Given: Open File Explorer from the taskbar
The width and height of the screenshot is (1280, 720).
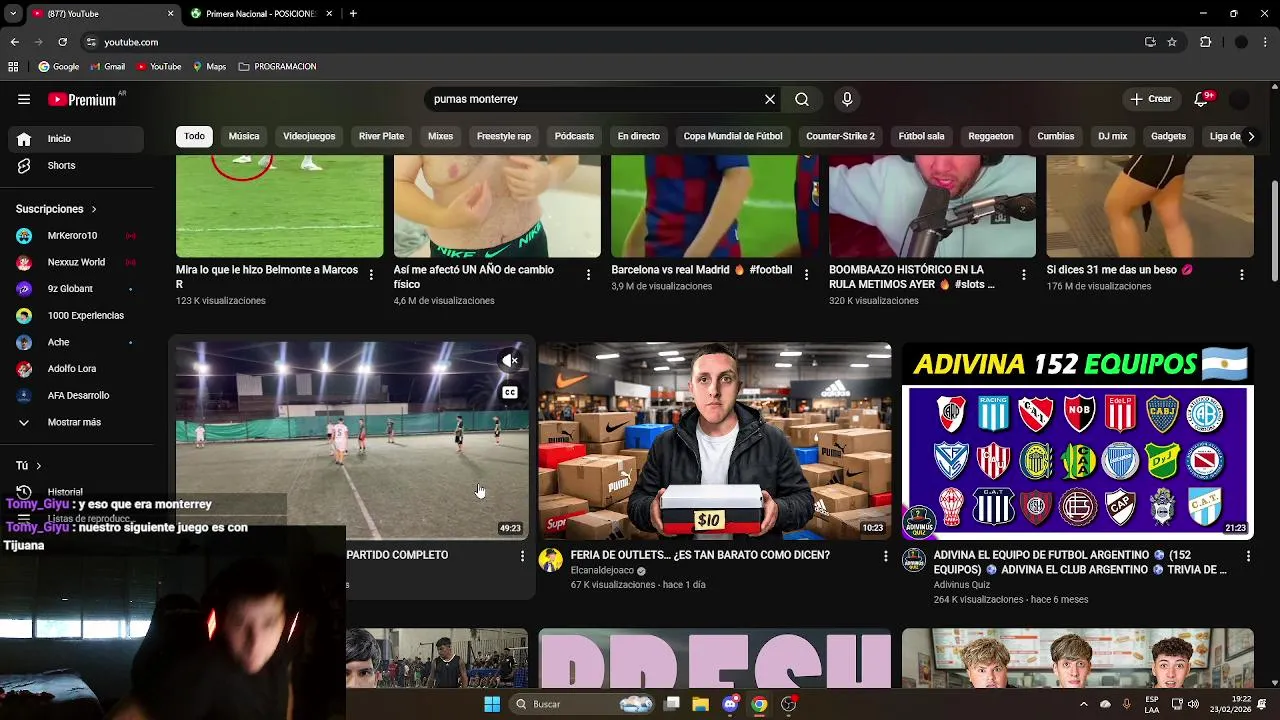Looking at the screenshot, I should [700, 704].
